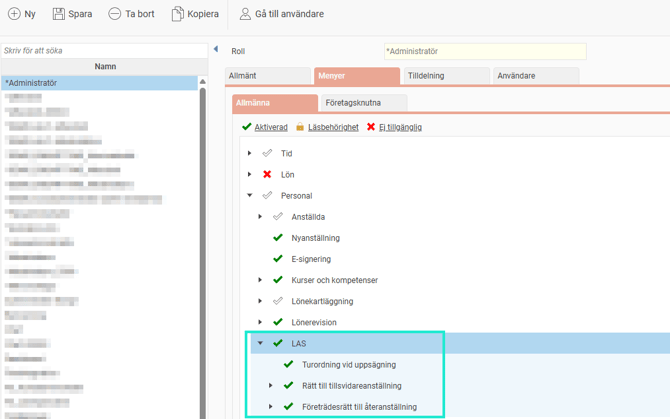Expand the Kurser och kompetenser node
The image size is (670, 419).
click(260, 280)
